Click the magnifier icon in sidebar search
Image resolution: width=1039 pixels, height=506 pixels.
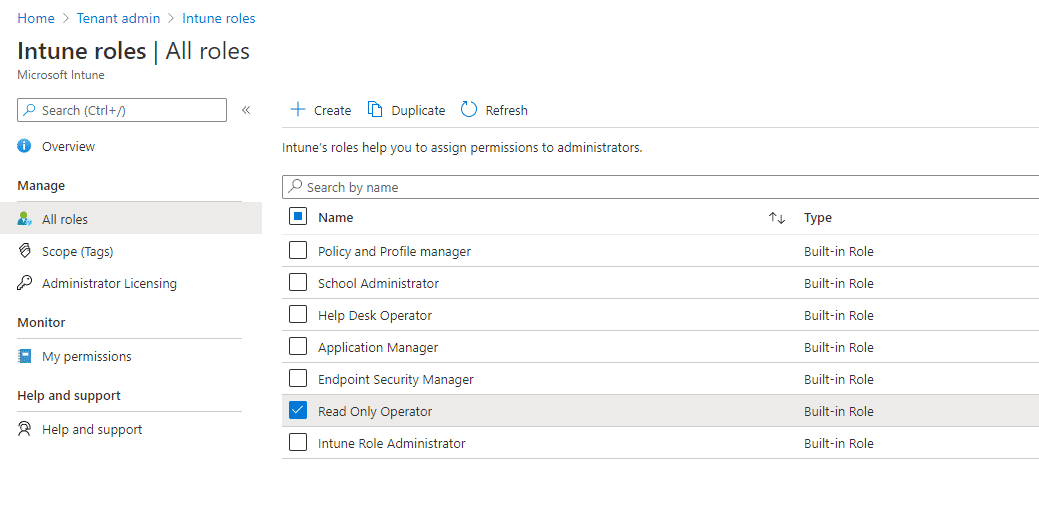(x=29, y=110)
